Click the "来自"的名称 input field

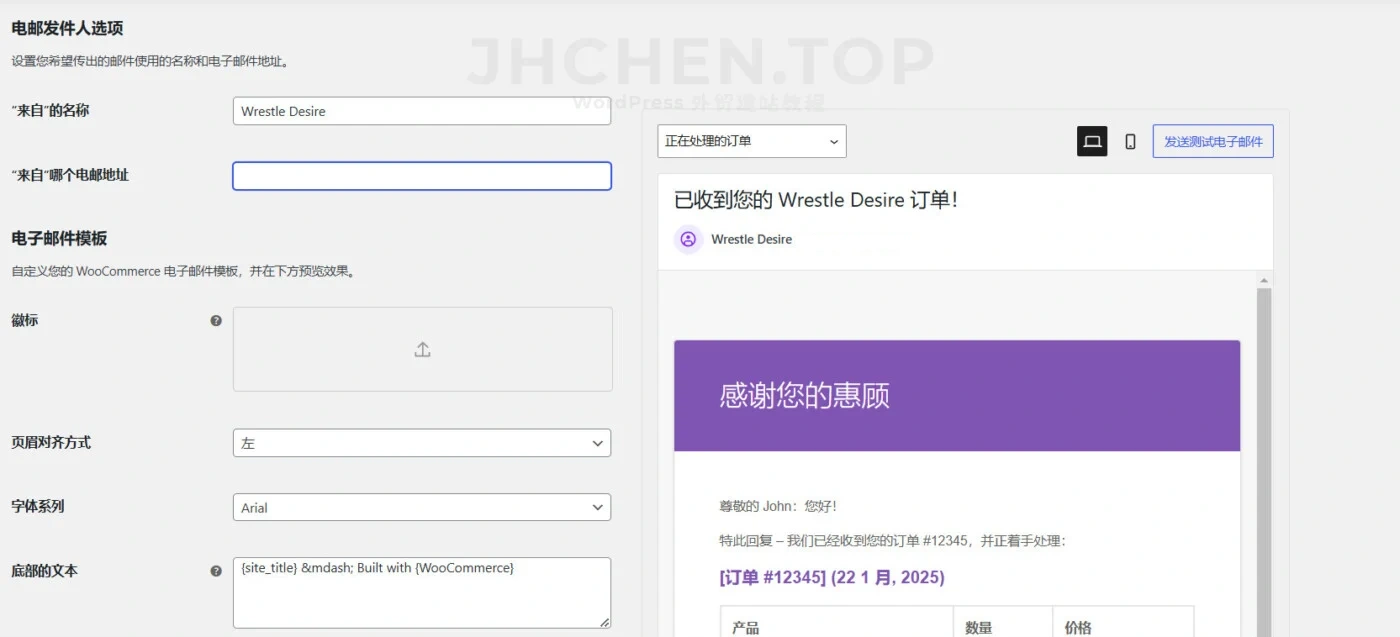click(422, 111)
